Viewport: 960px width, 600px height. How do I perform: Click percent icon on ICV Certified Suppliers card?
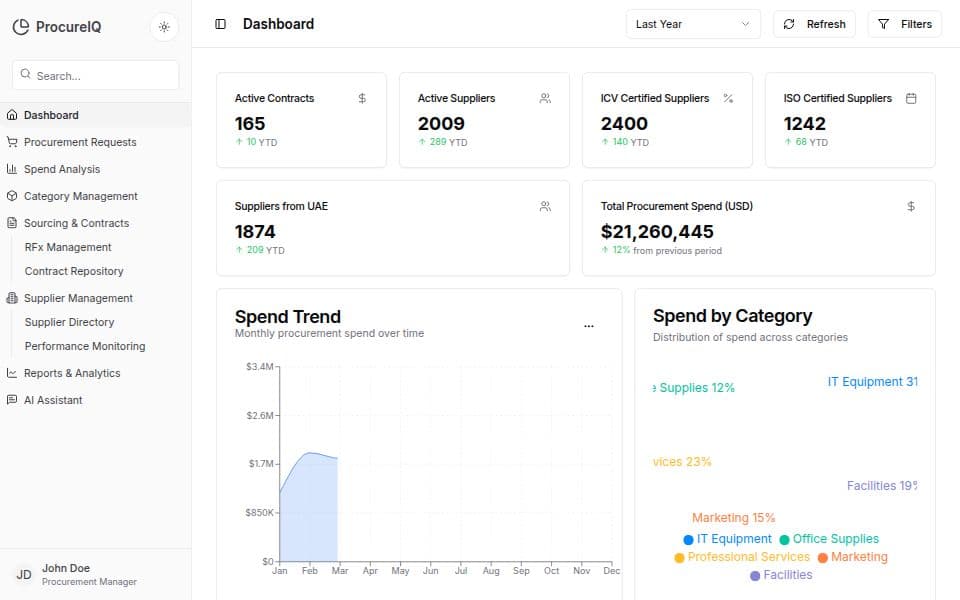tap(728, 98)
